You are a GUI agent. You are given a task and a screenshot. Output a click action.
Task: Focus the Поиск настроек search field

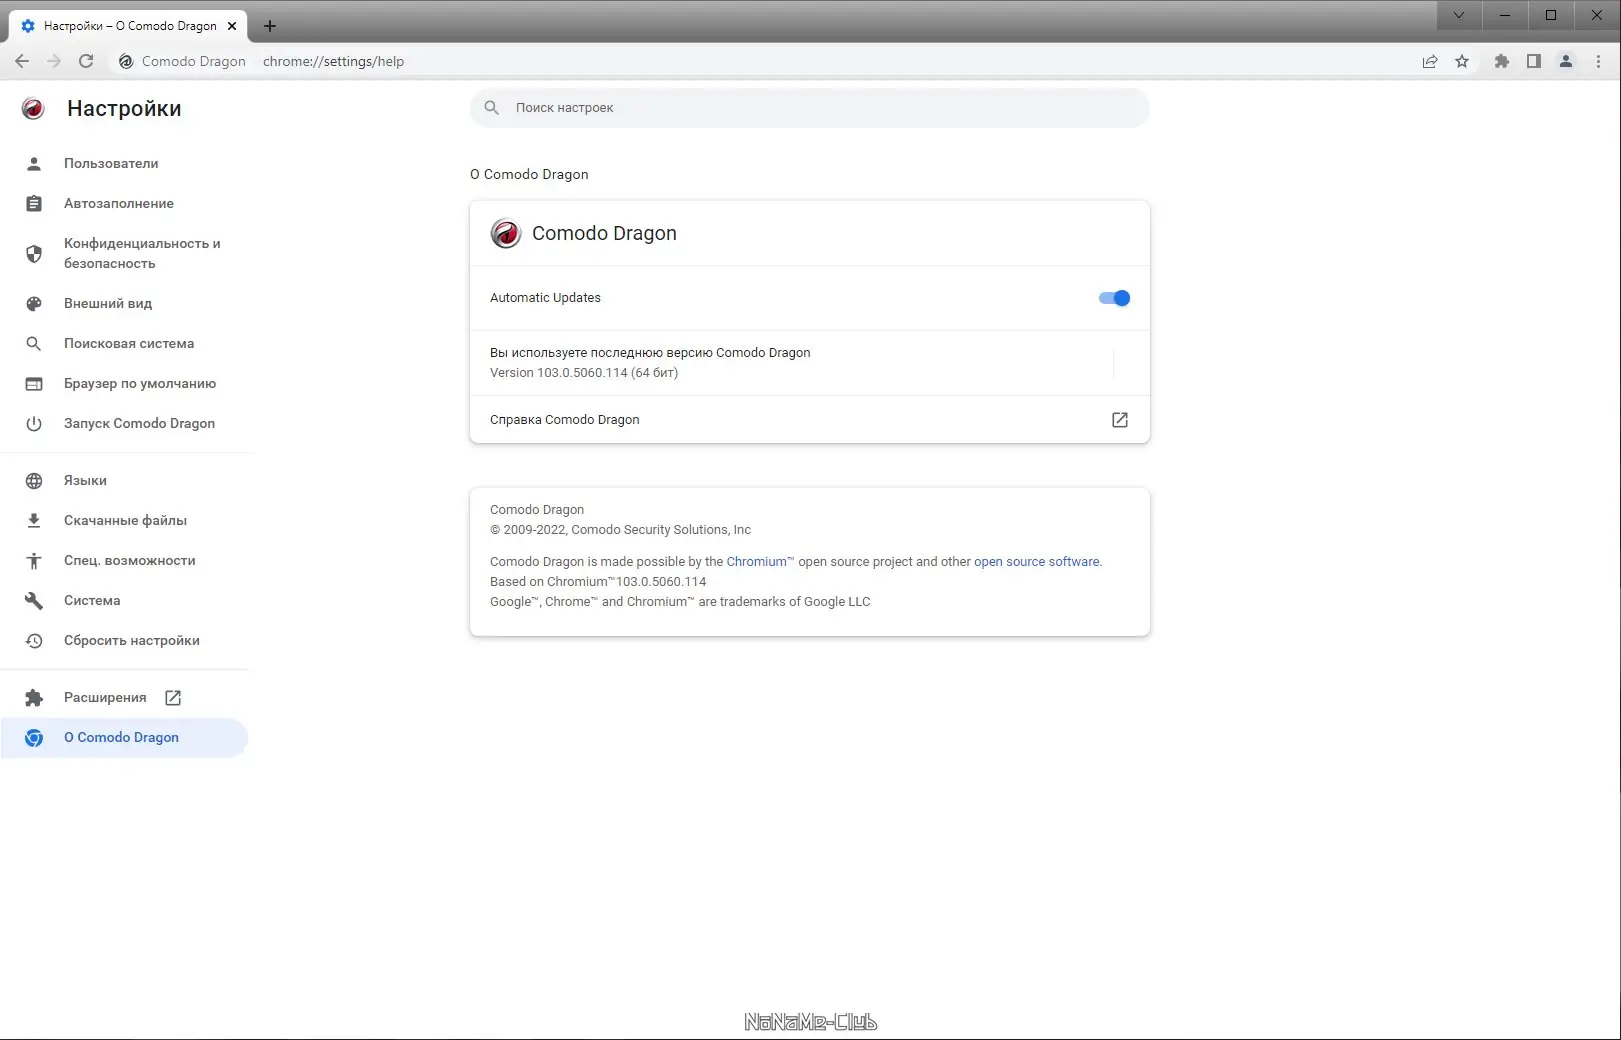click(x=810, y=107)
